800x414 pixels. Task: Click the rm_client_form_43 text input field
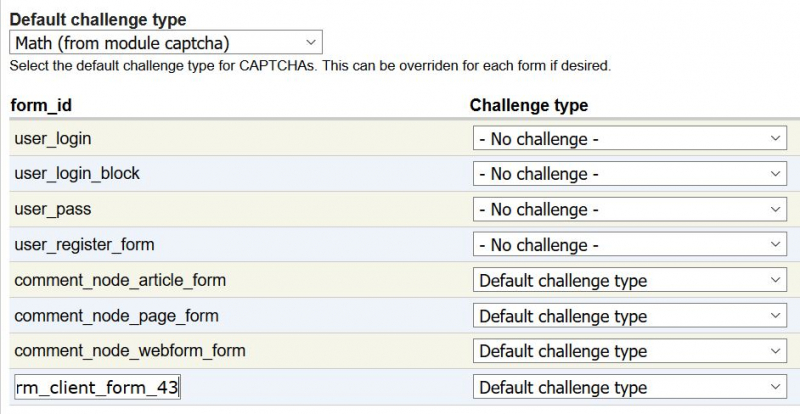pyautogui.click(x=97, y=387)
